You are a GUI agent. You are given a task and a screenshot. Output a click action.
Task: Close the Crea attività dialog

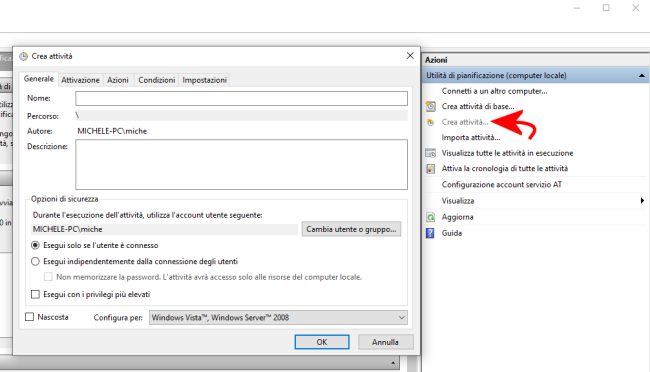[x=410, y=56]
